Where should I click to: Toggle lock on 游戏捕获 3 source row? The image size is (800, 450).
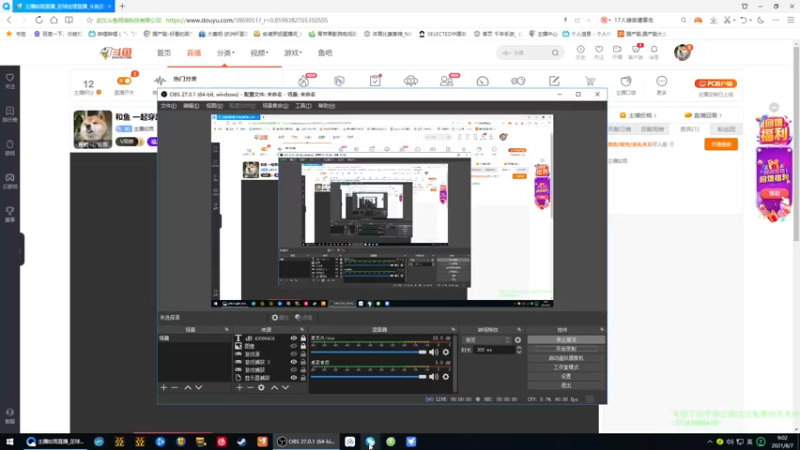click(x=303, y=362)
